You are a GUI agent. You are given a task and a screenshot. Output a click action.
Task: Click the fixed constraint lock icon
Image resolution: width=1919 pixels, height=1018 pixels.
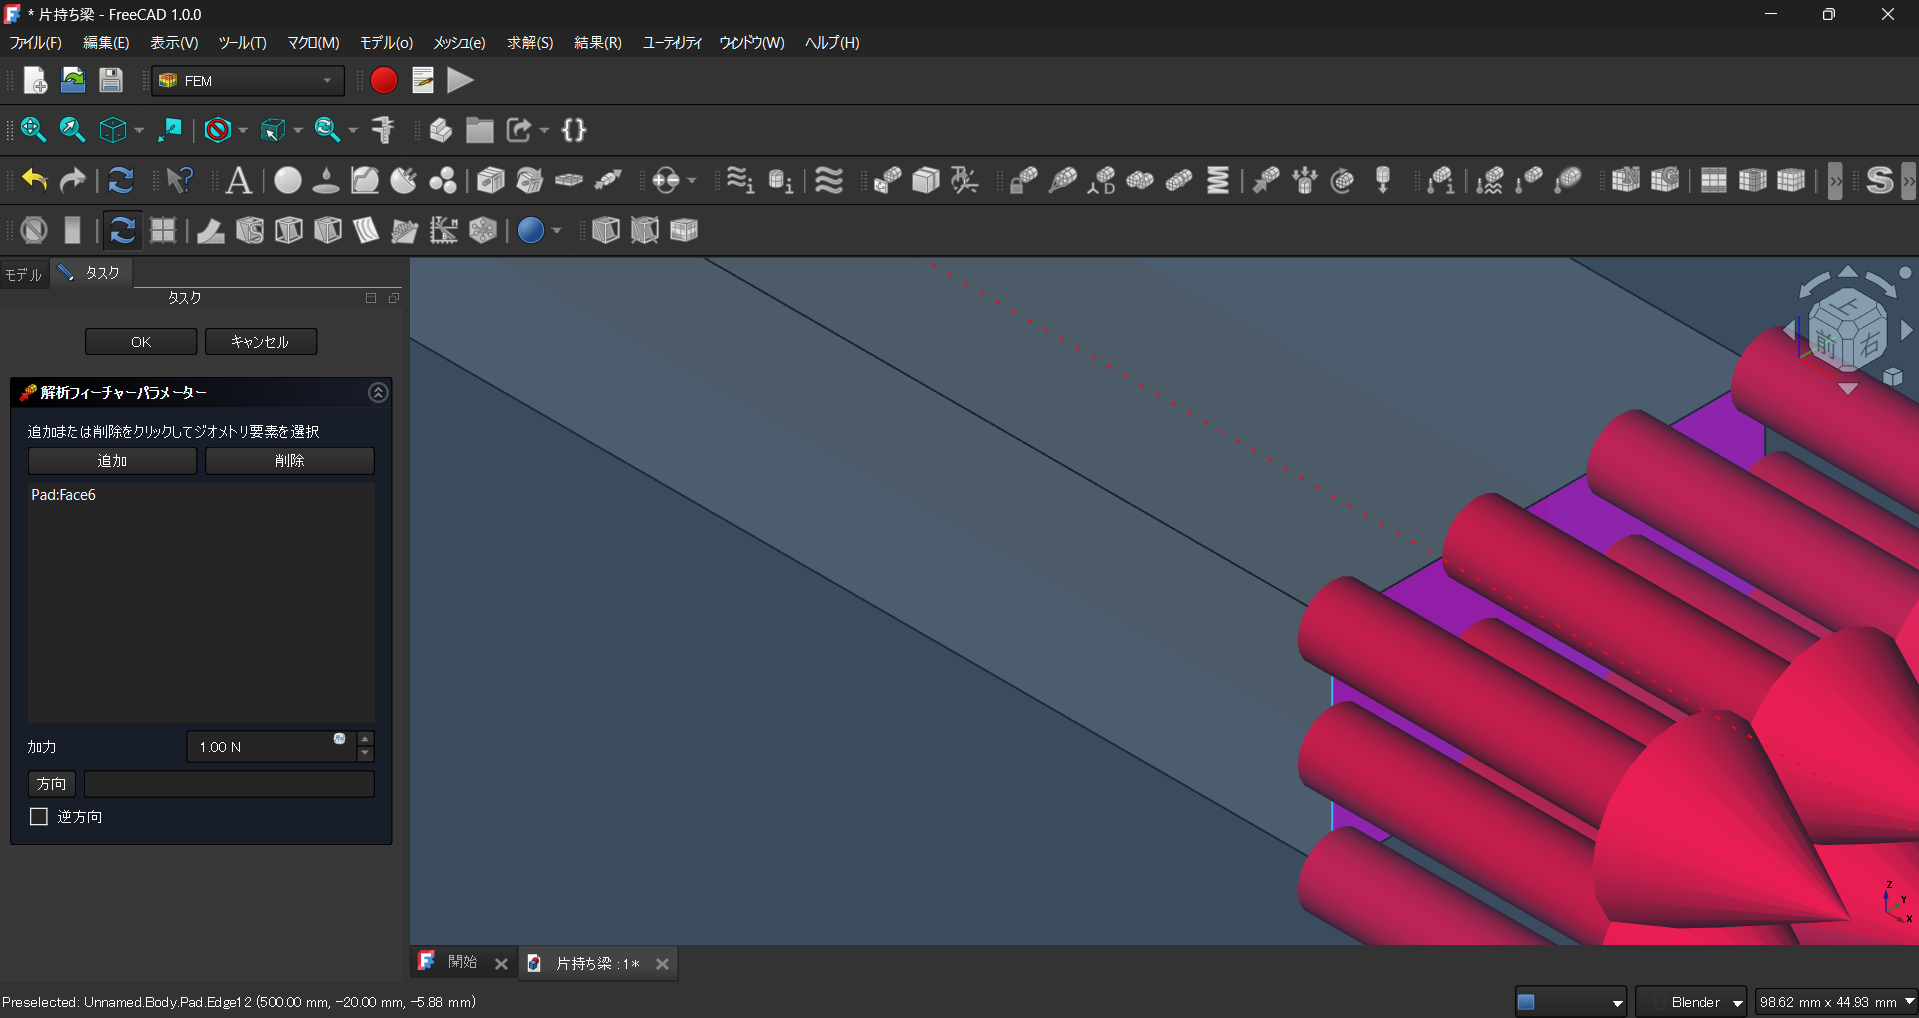(1023, 180)
